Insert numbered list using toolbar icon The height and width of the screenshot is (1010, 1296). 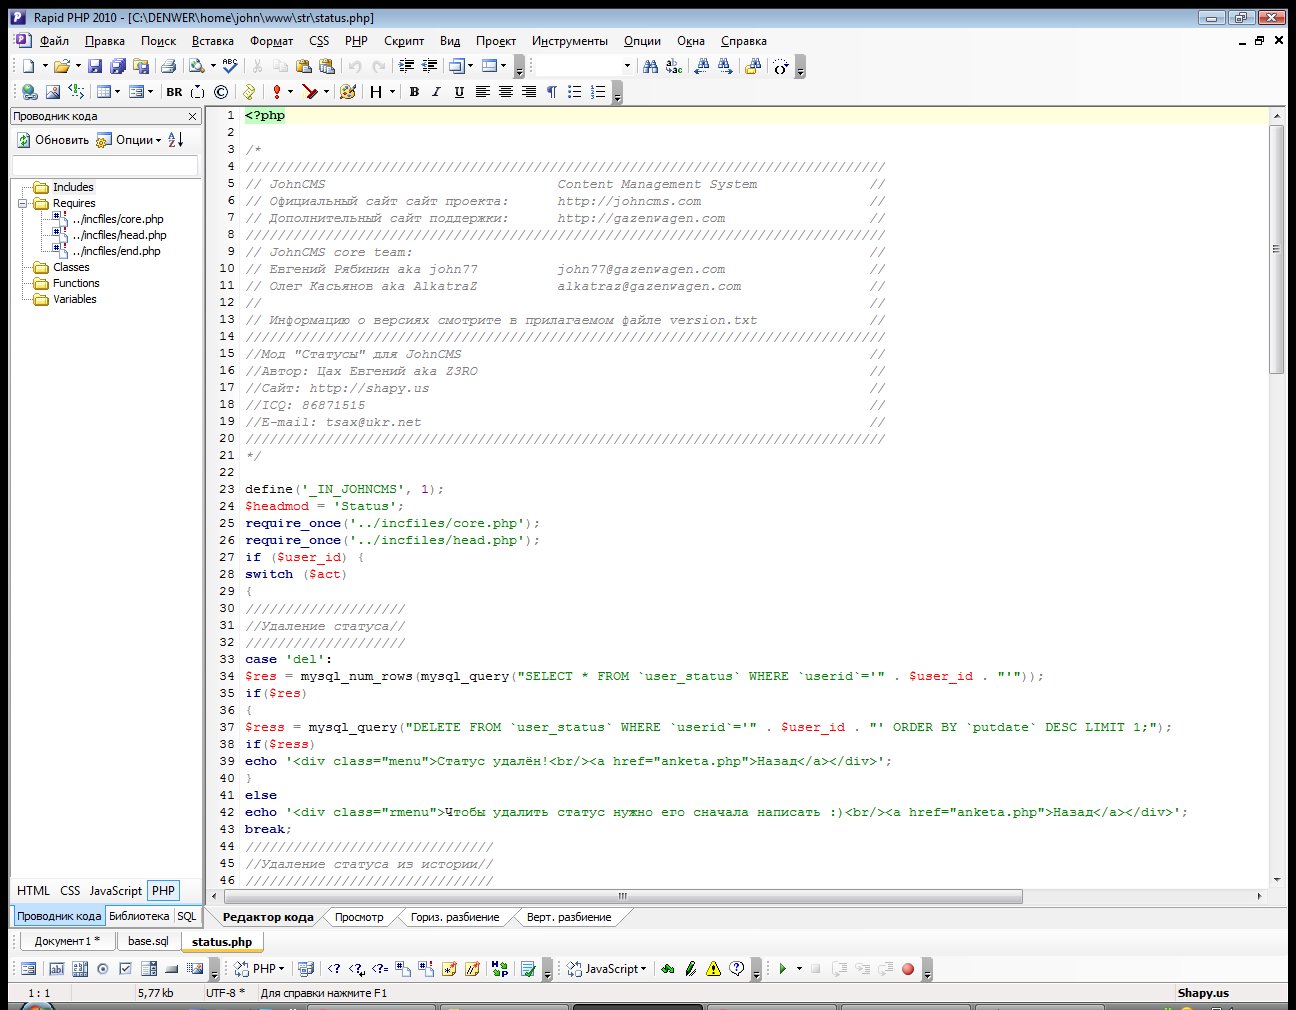(598, 92)
